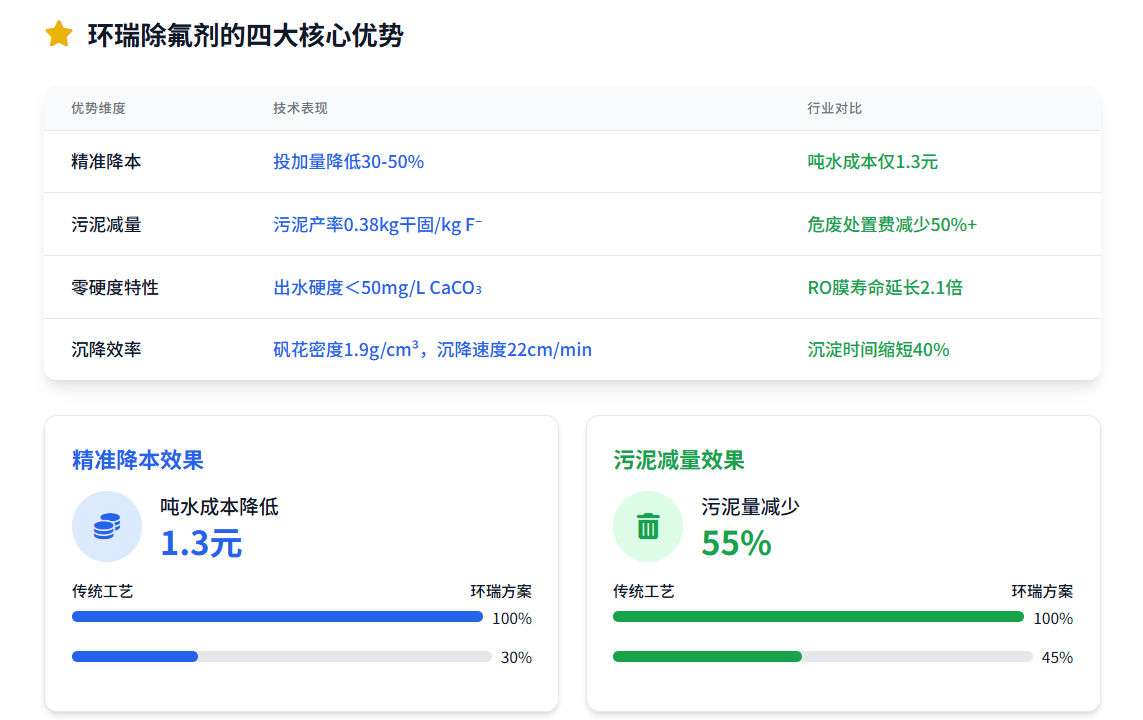Select the 污泥减量 table row label

pos(106,225)
